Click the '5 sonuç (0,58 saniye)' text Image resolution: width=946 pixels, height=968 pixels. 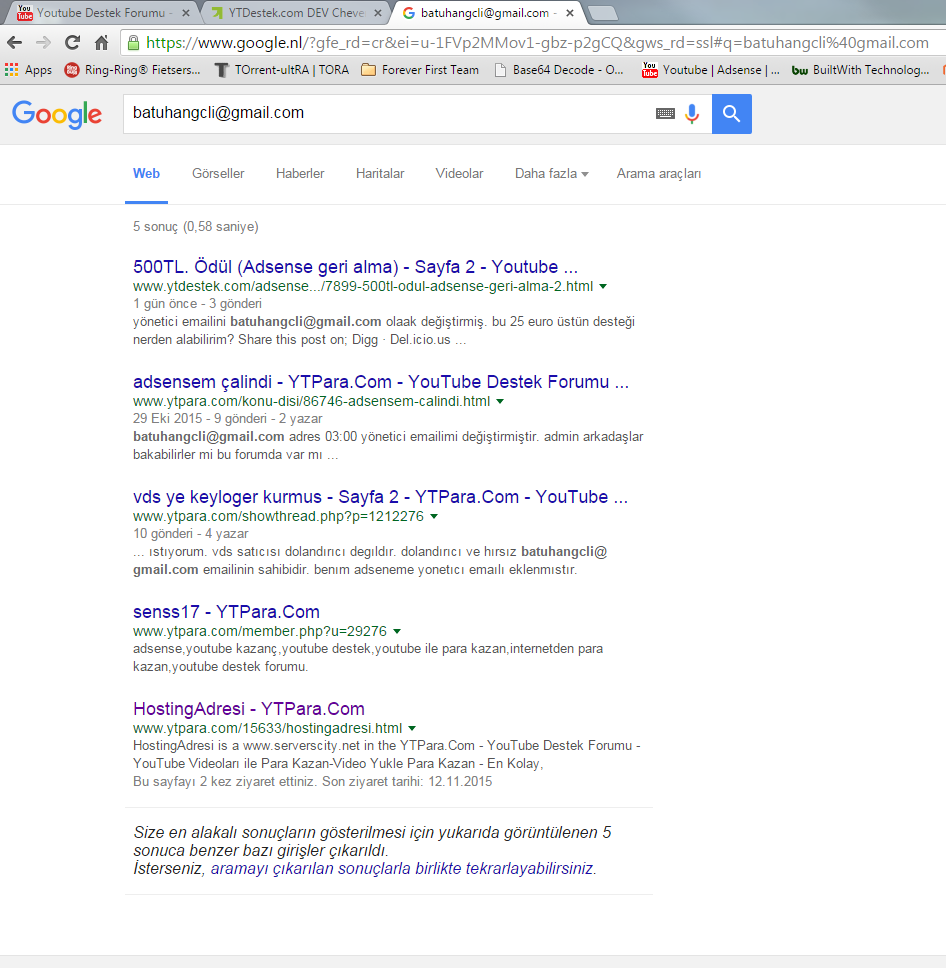(x=196, y=227)
